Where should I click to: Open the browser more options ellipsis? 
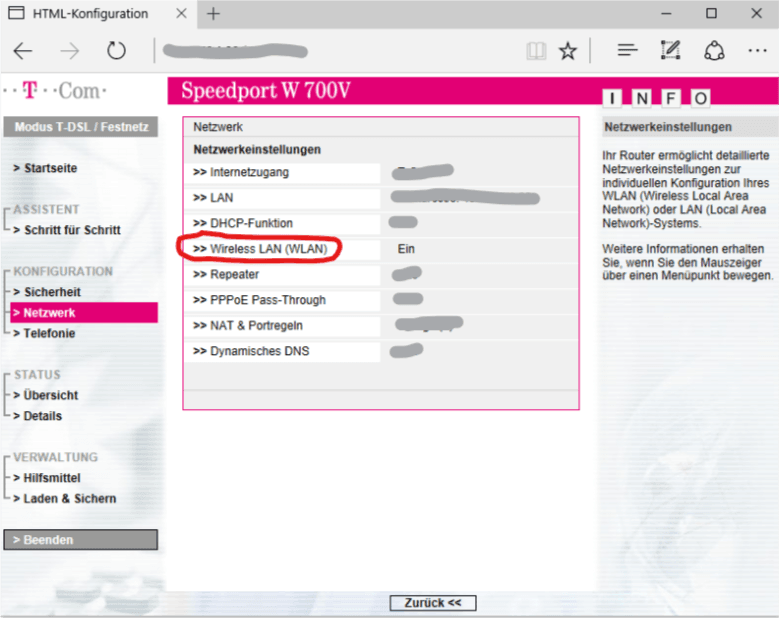757,51
